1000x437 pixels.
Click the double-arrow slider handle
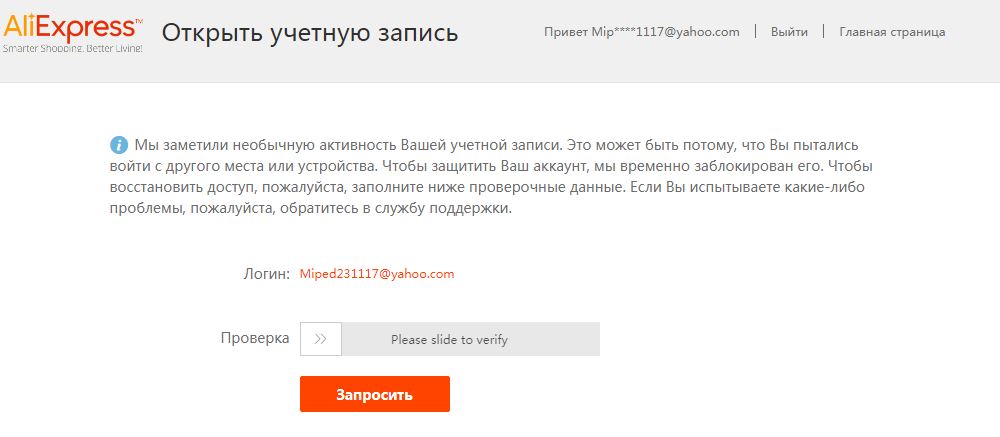(320, 339)
